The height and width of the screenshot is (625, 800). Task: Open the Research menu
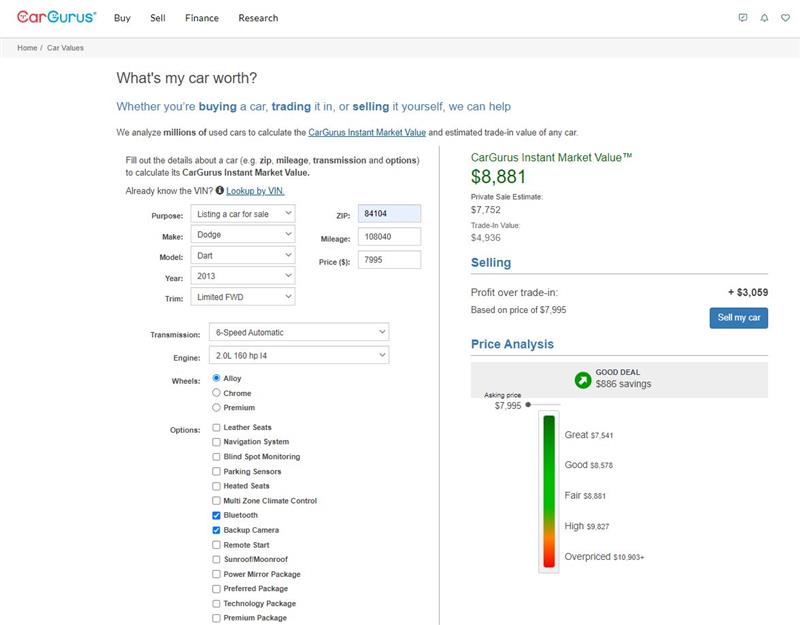click(258, 18)
